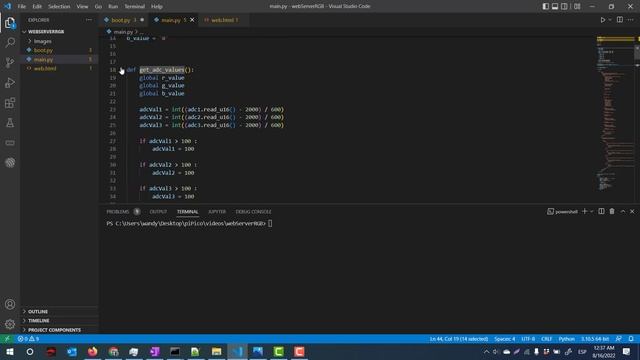Select the powershell terminal entry
This screenshot has height=360, width=640.
pyautogui.click(x=562, y=211)
